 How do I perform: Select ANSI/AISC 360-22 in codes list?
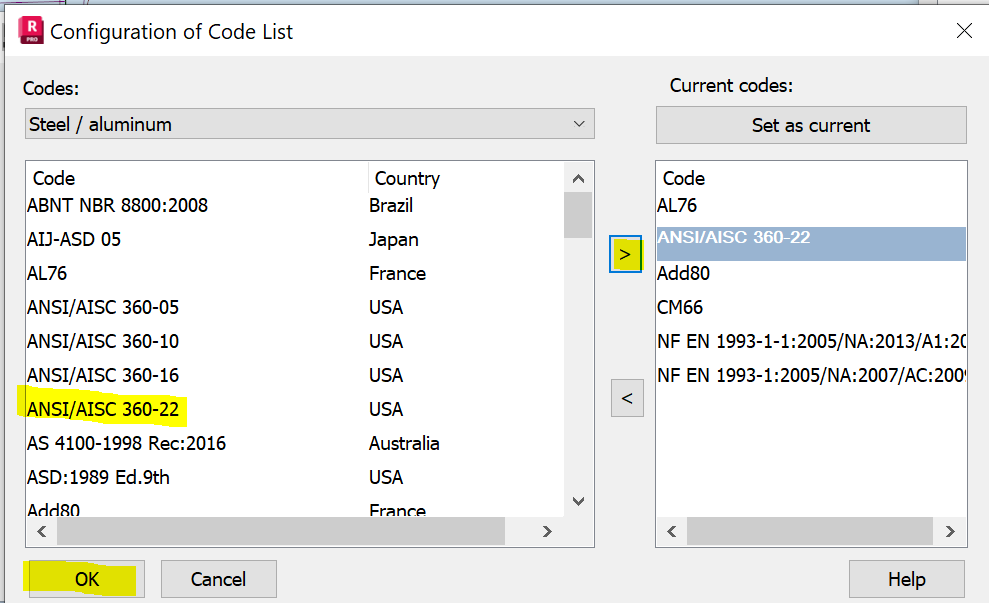pyautogui.click(x=105, y=409)
